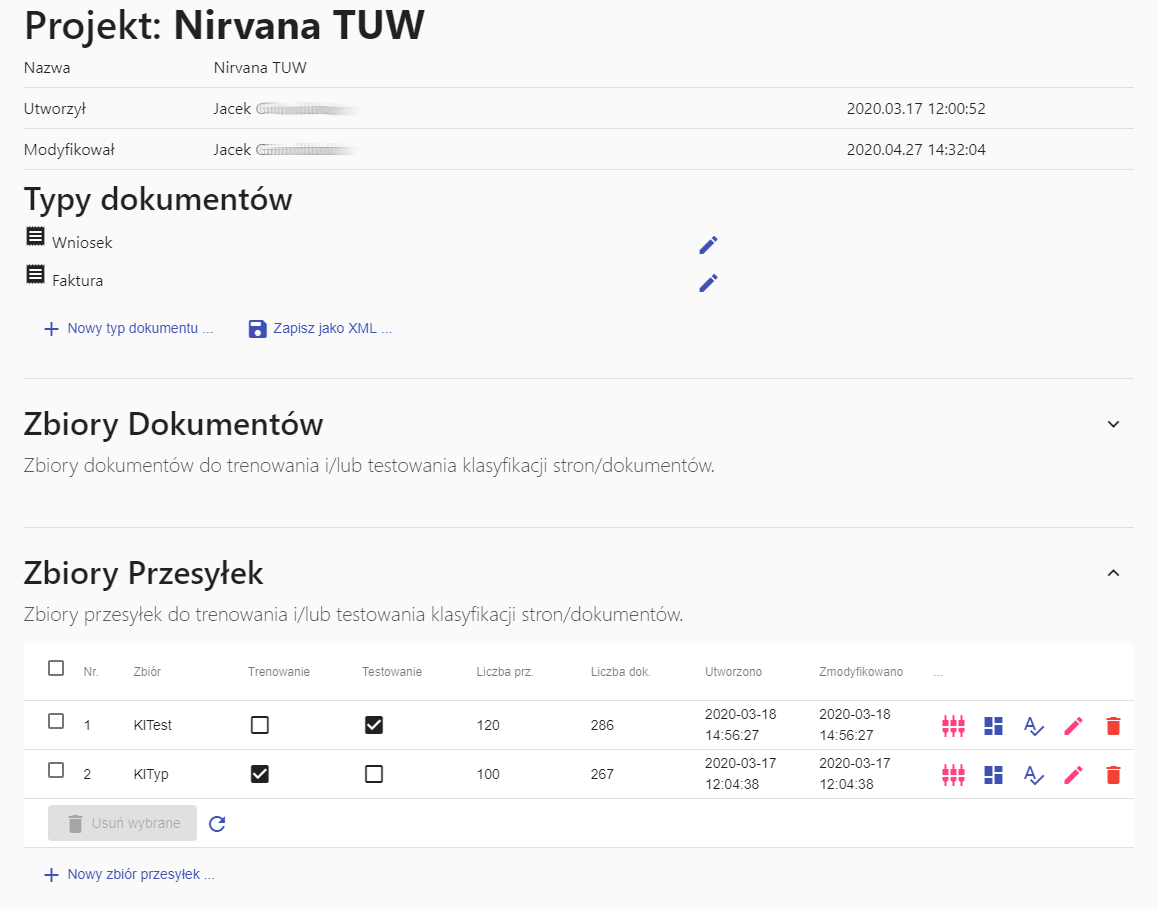Select the spell-check A icon for KITyp
1158x909 pixels.
pyautogui.click(x=1033, y=774)
